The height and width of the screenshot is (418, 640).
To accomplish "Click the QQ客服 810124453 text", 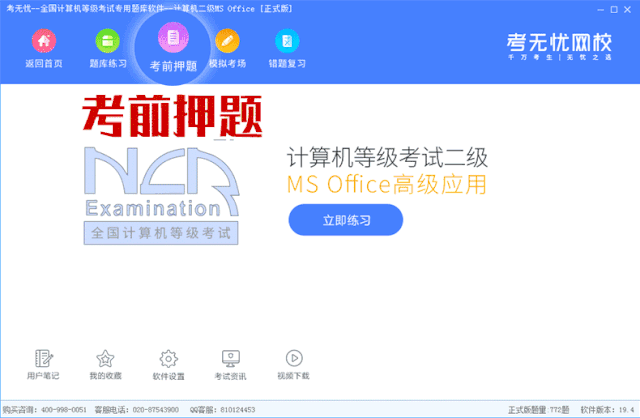I will click(x=222, y=409).
